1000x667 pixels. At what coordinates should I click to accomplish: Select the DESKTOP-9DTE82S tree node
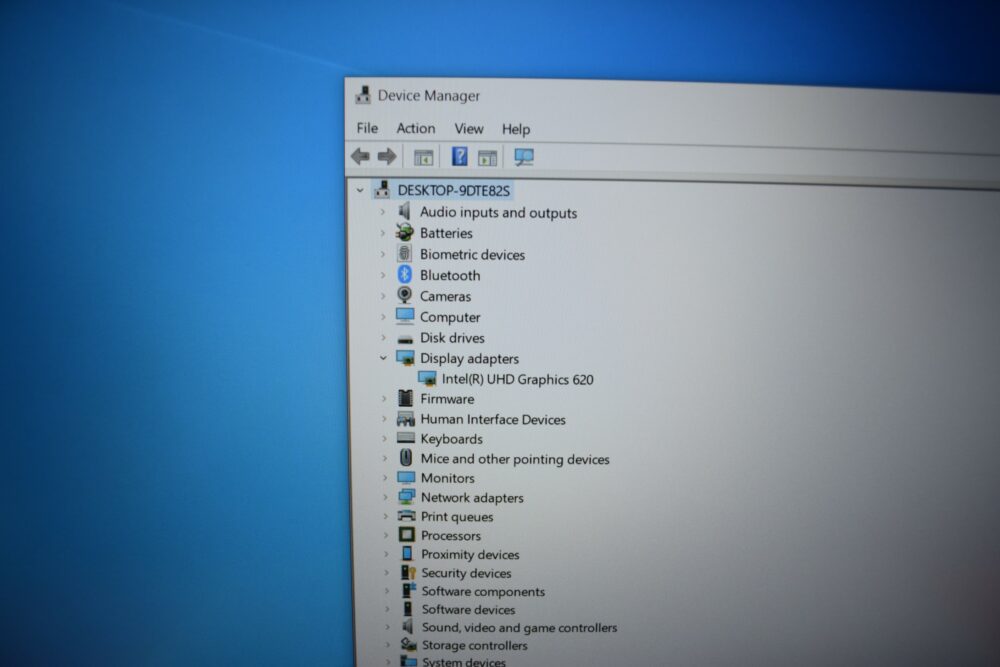(x=453, y=191)
